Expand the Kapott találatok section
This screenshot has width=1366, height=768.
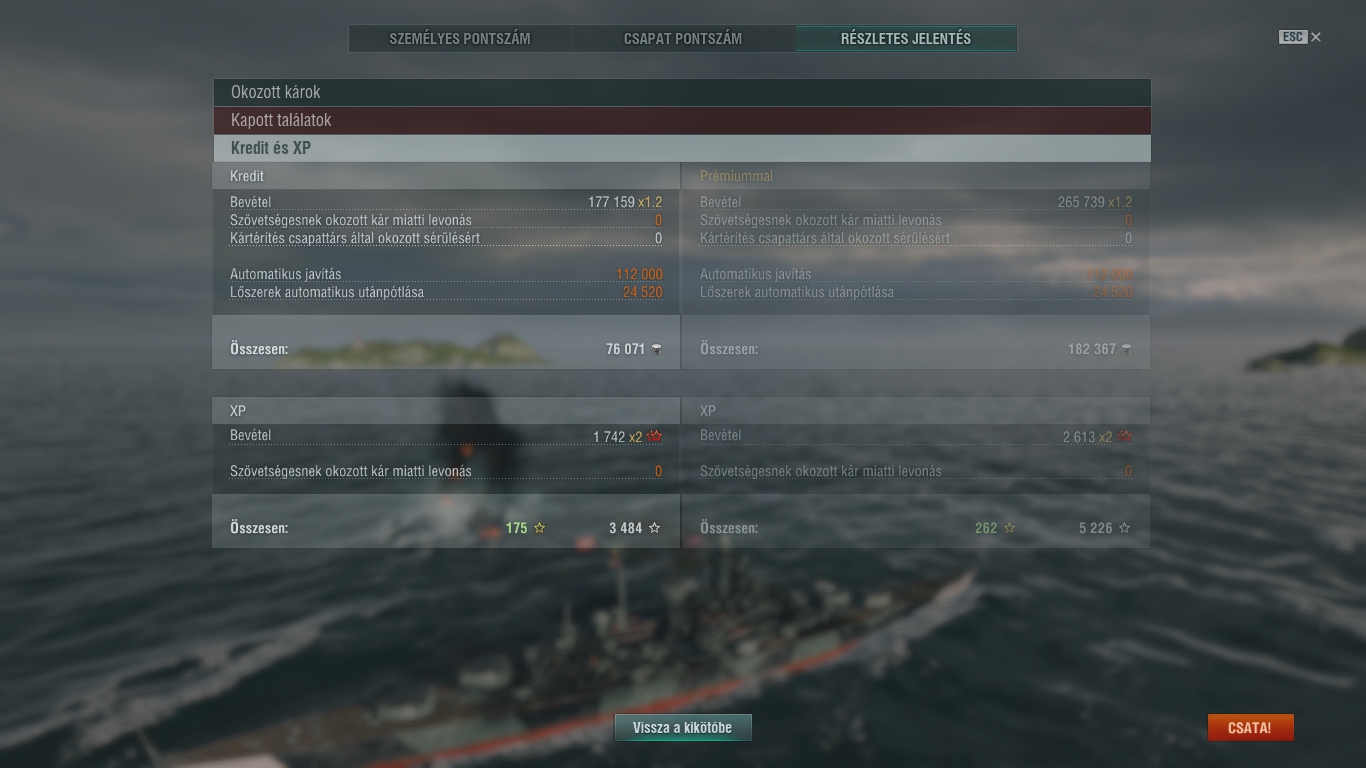(682, 120)
